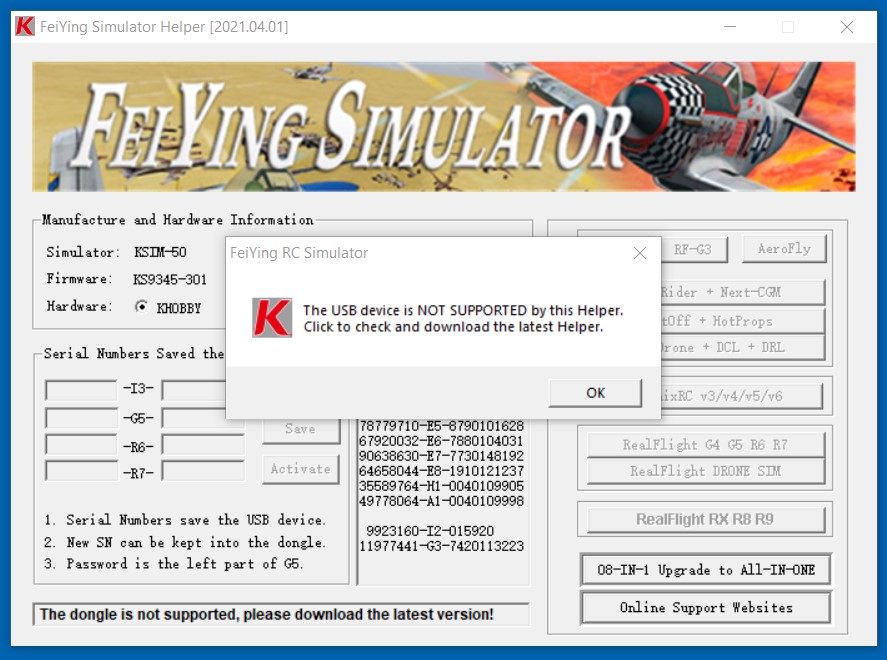Select RealFlight DRONE SIM mode

point(705,471)
